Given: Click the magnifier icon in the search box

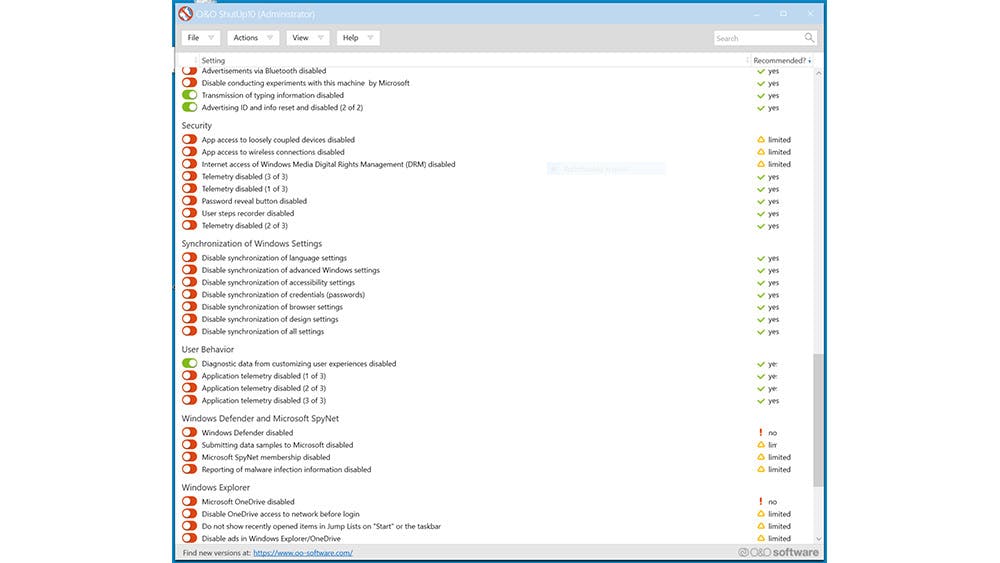Looking at the screenshot, I should coord(809,38).
